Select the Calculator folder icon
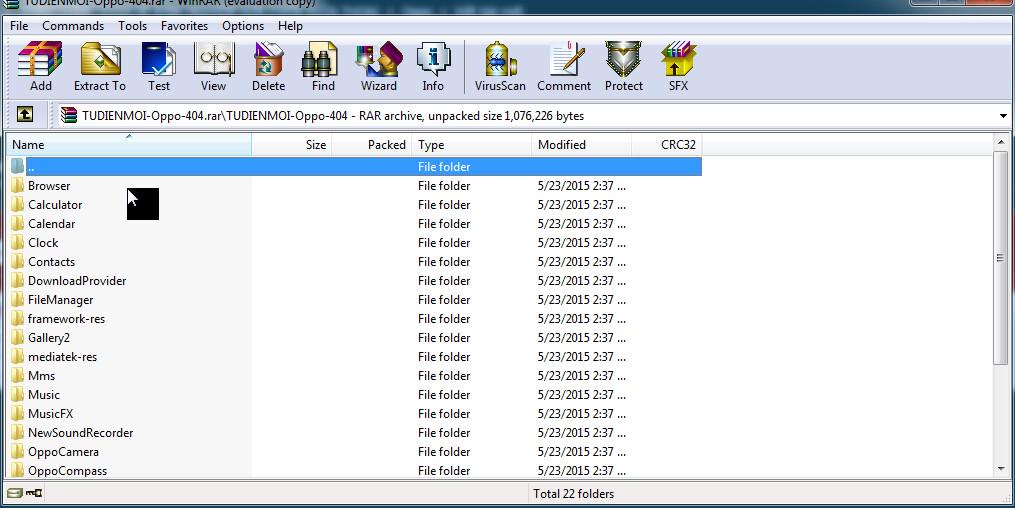Screen dimensions: 1015x508 tap(17, 204)
